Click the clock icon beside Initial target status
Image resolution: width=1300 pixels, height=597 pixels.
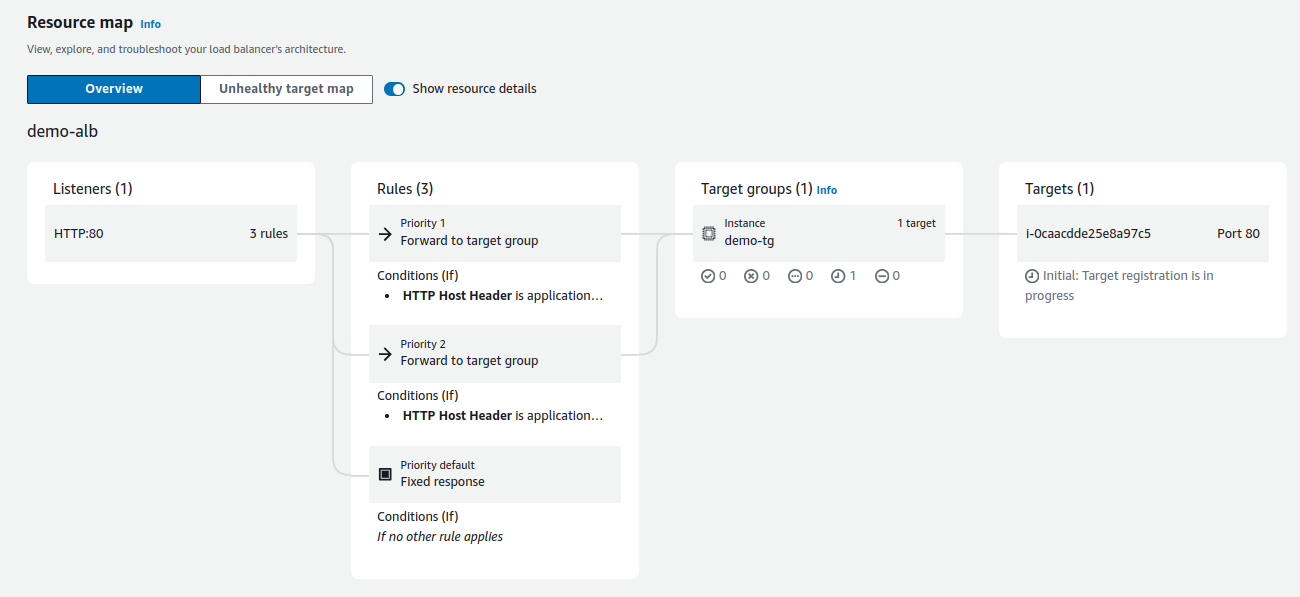(x=1032, y=276)
